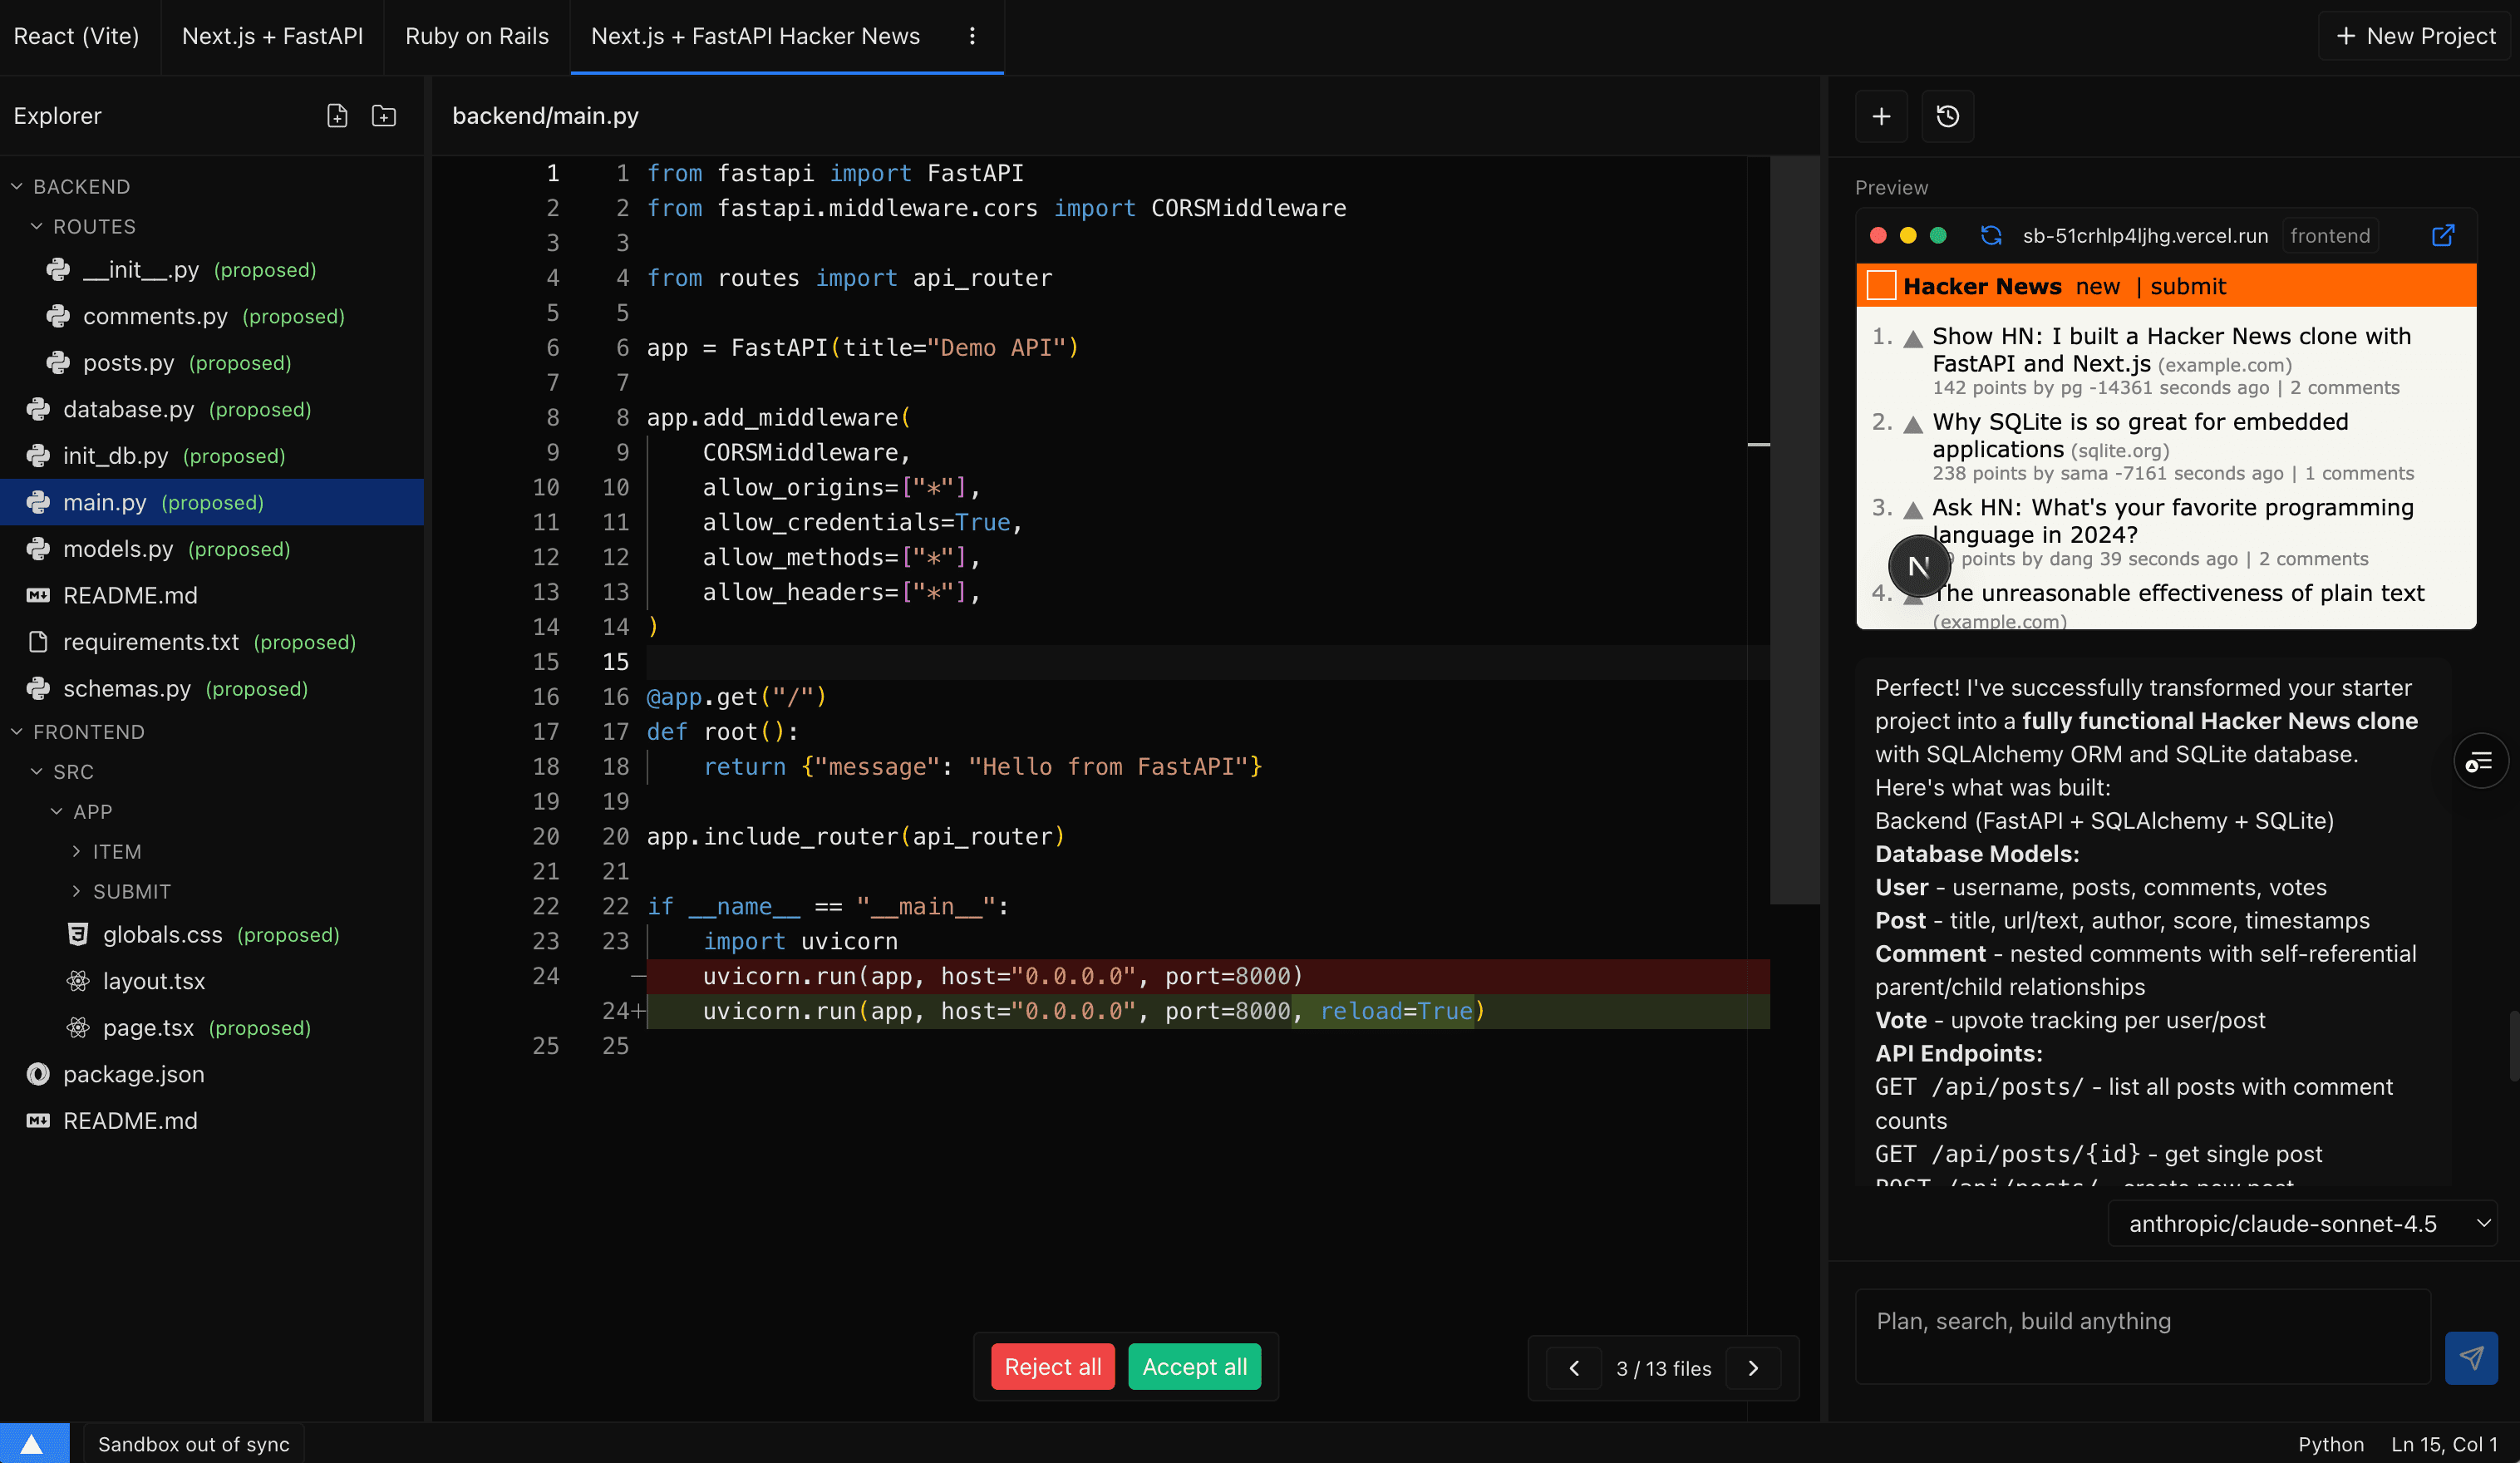Open the floating feed widget on the right edge
The image size is (2520, 1463).
pos(2481,761)
